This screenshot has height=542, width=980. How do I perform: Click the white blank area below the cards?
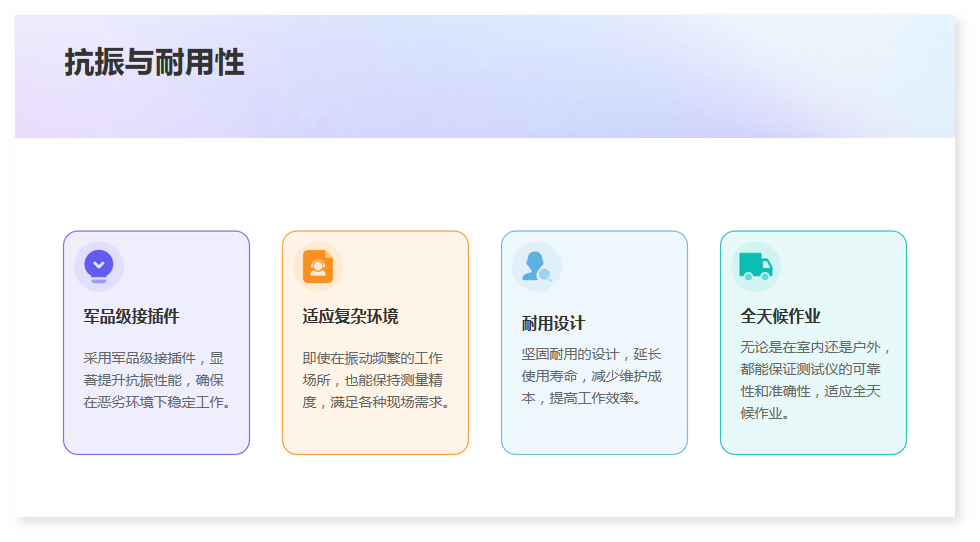point(485,488)
